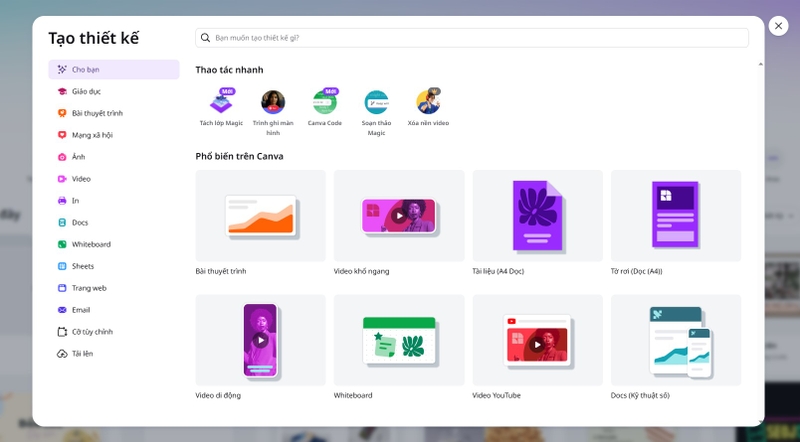This screenshot has height=442, width=800.
Task: Open the In print category label
Action: (76, 201)
